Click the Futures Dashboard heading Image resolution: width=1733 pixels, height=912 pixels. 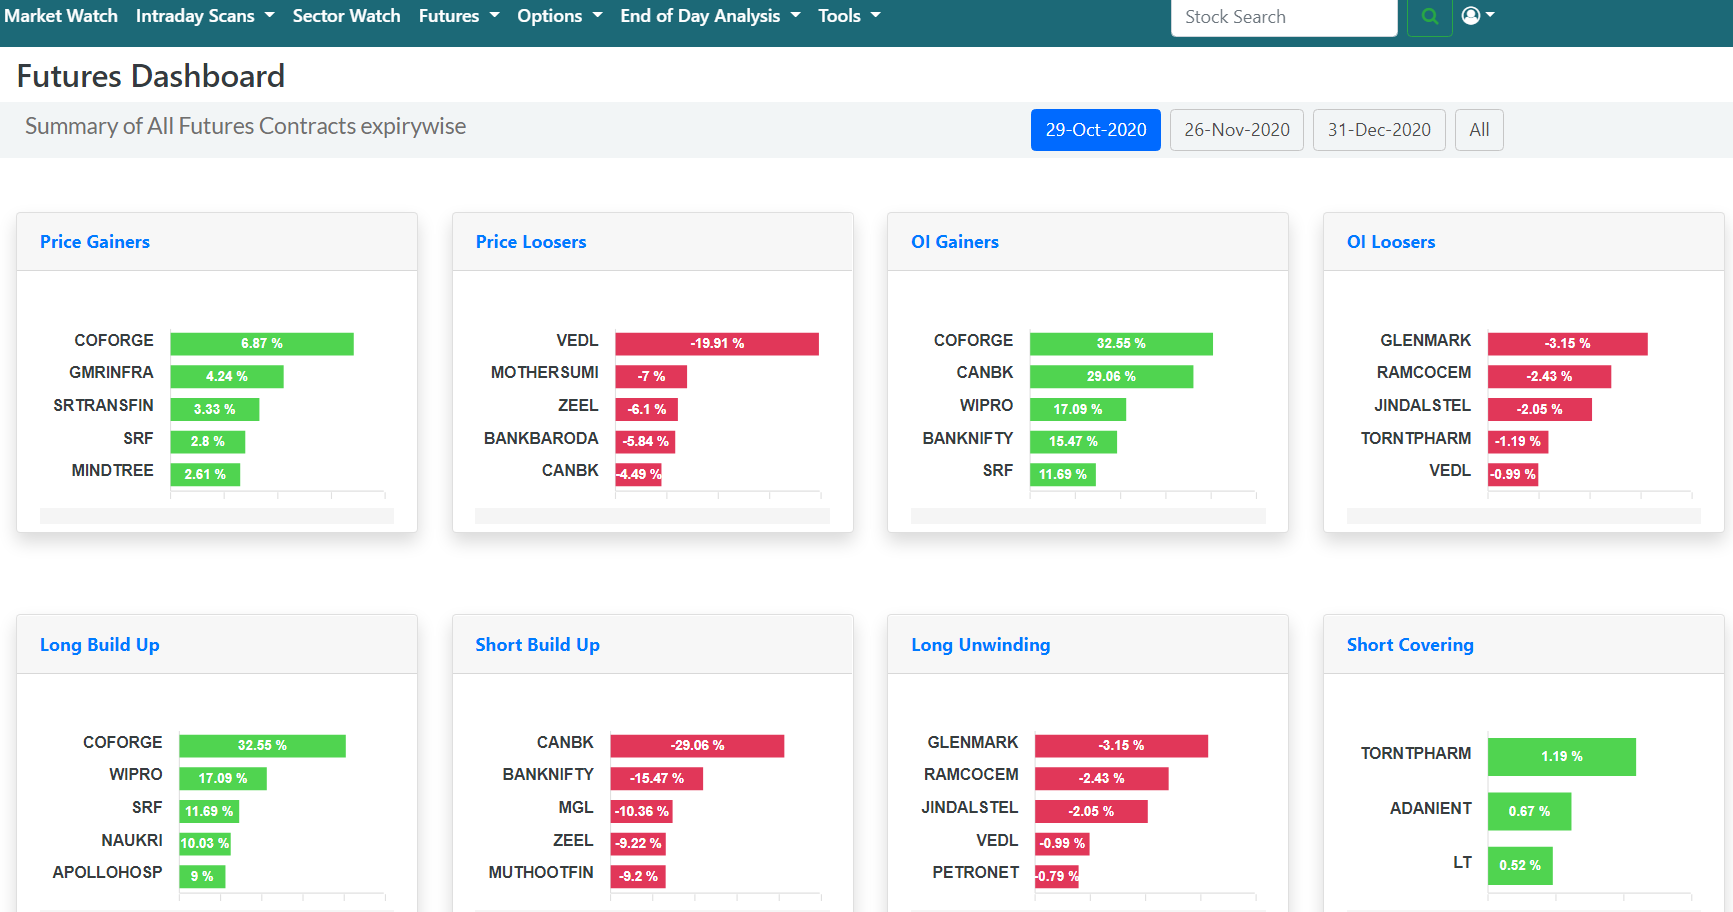[151, 76]
